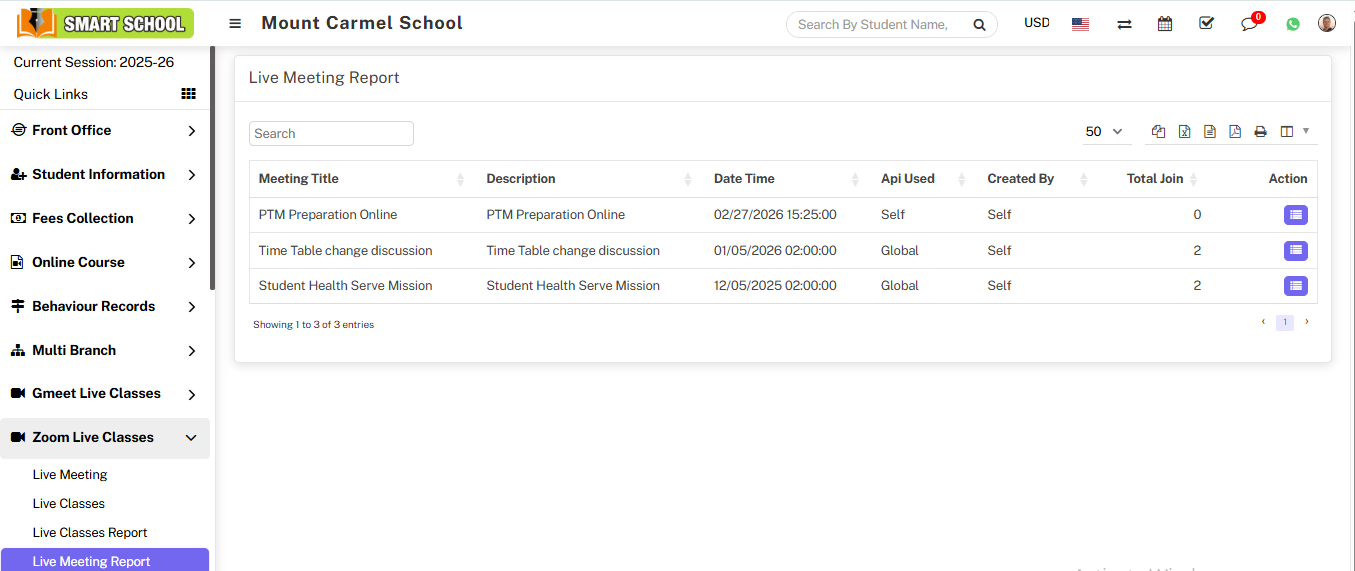Image resolution: width=1355 pixels, height=571 pixels.
Task: Open the chat notifications icon
Action: coord(1249,24)
